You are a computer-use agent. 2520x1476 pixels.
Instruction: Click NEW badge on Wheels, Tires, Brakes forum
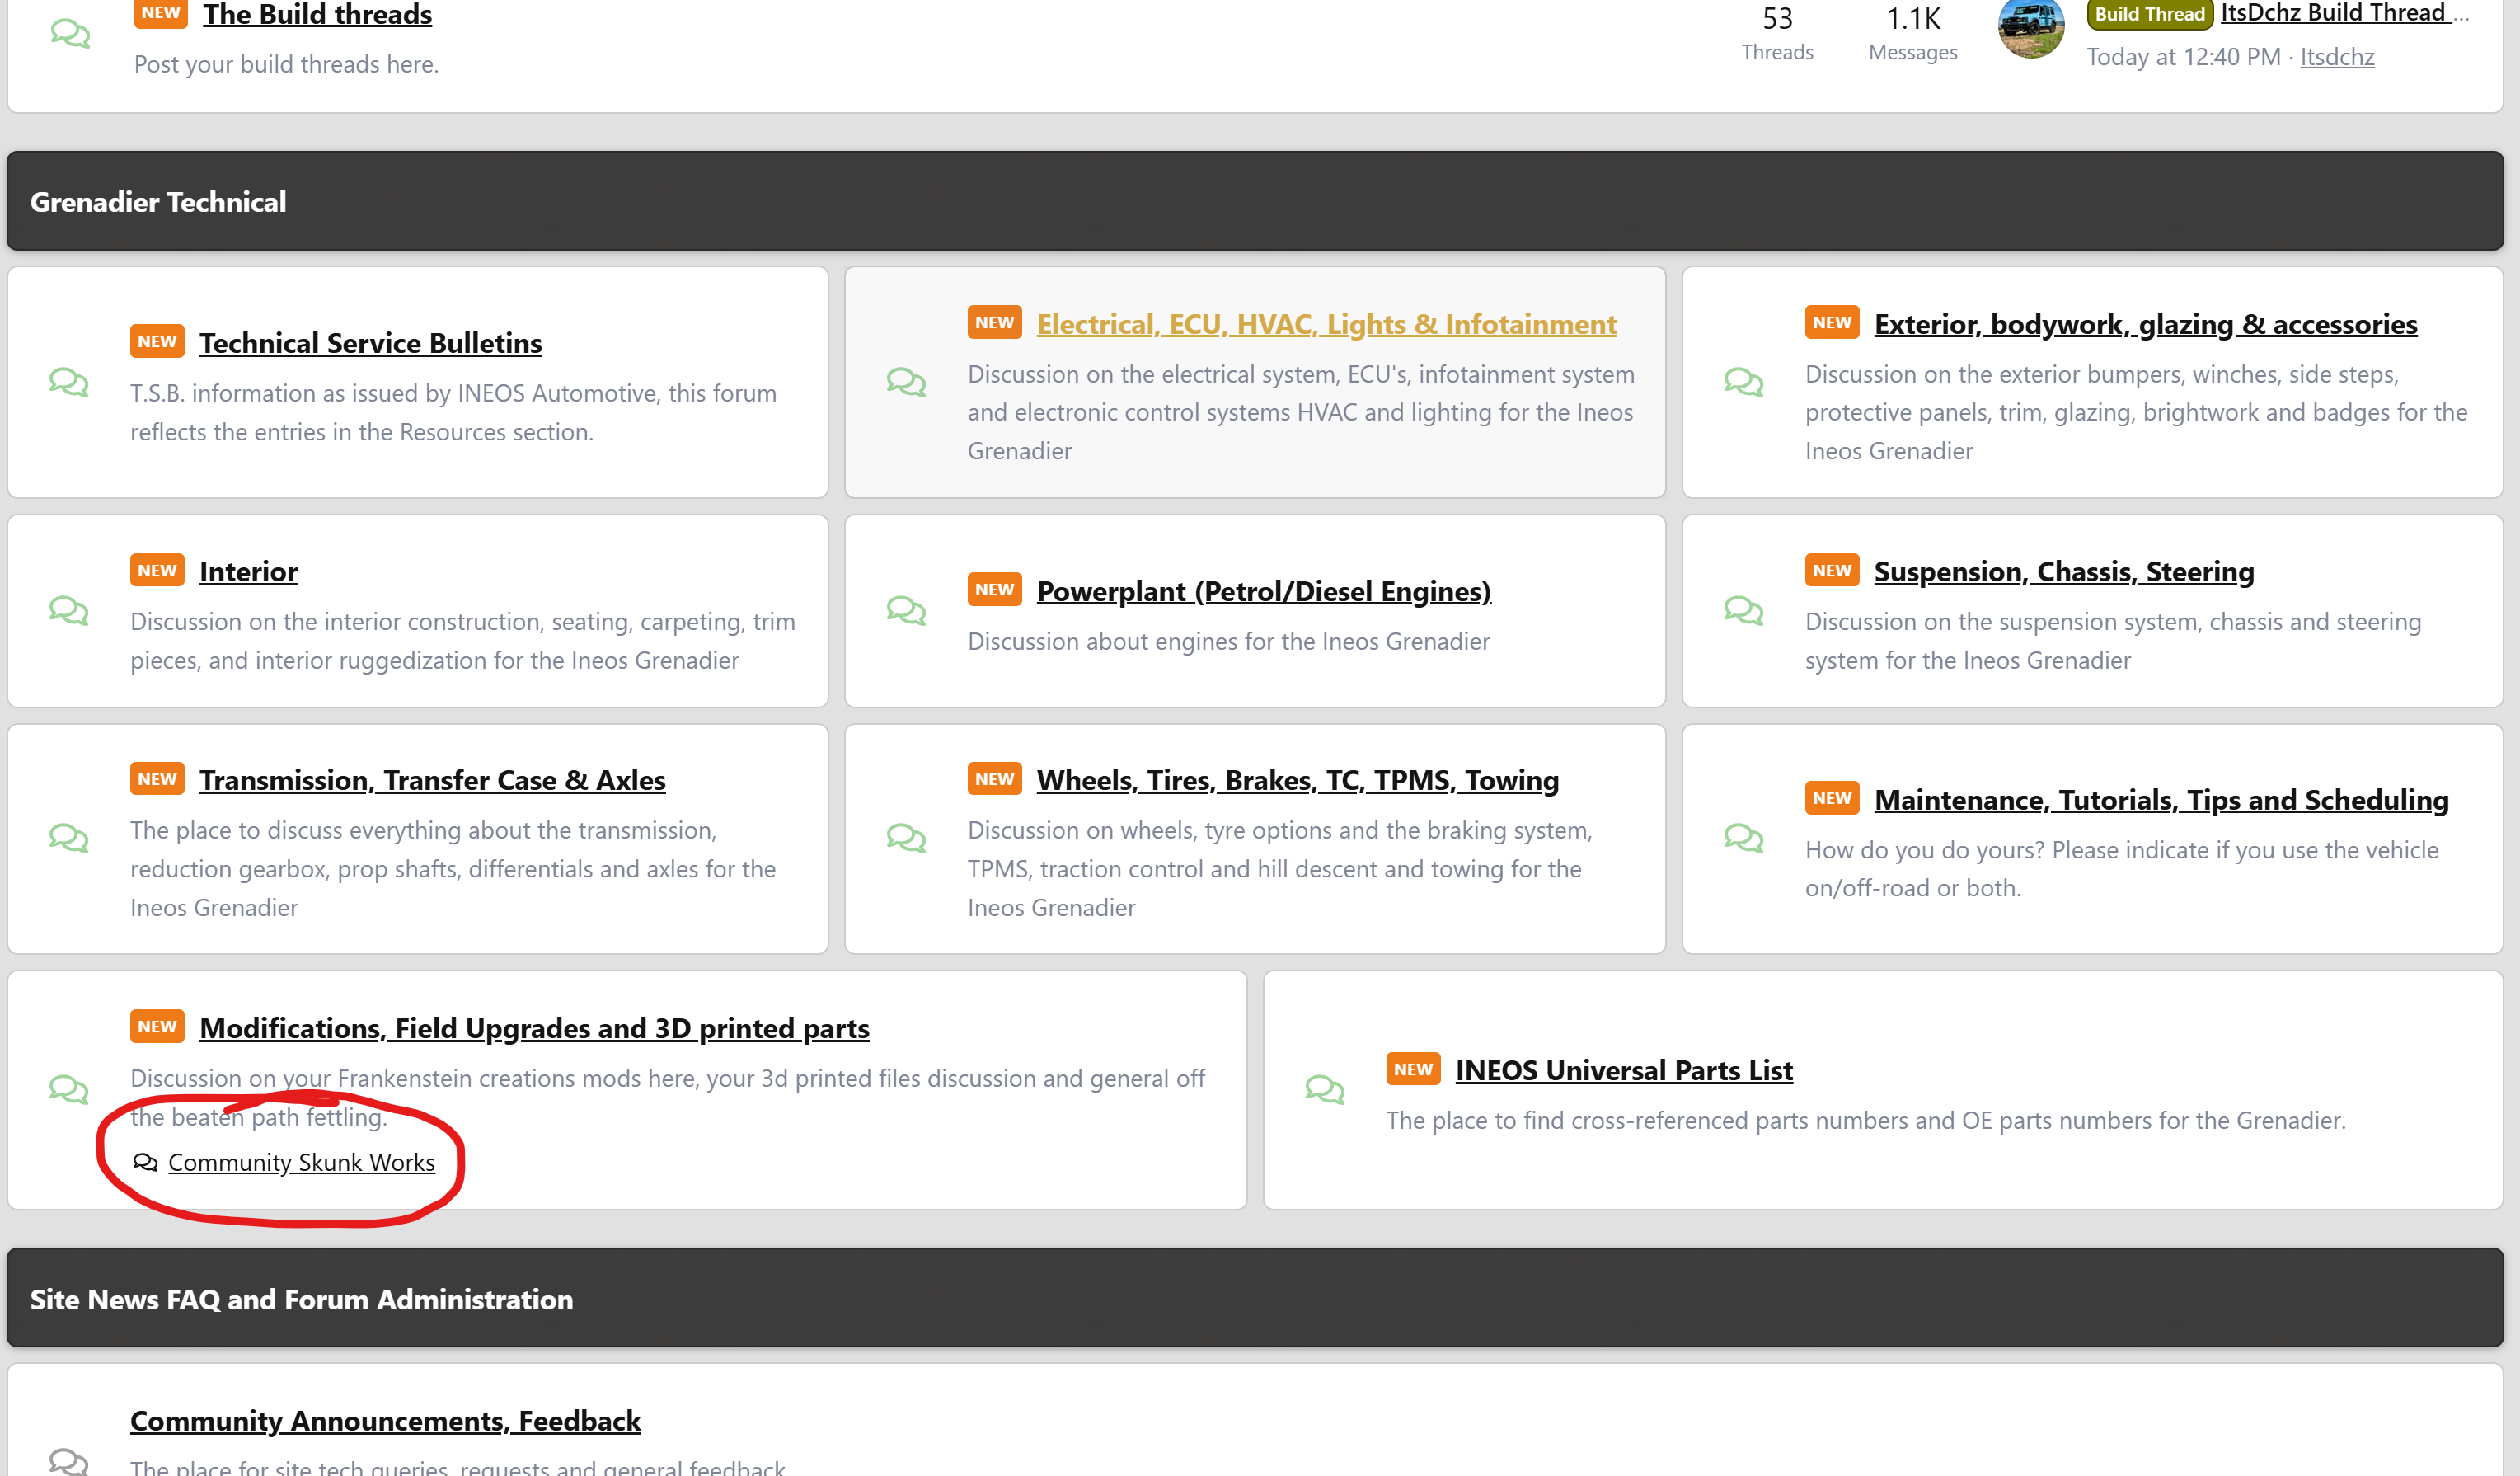click(x=995, y=778)
